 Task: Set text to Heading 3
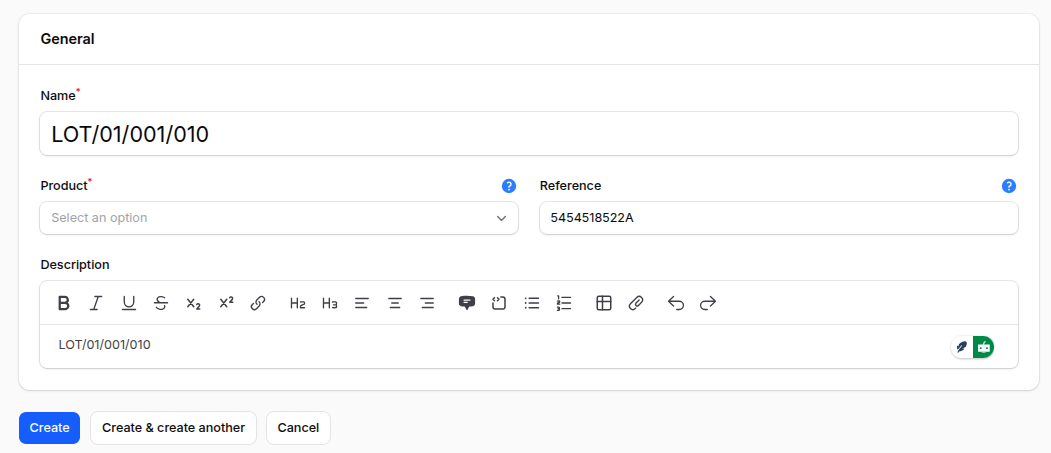coord(329,303)
